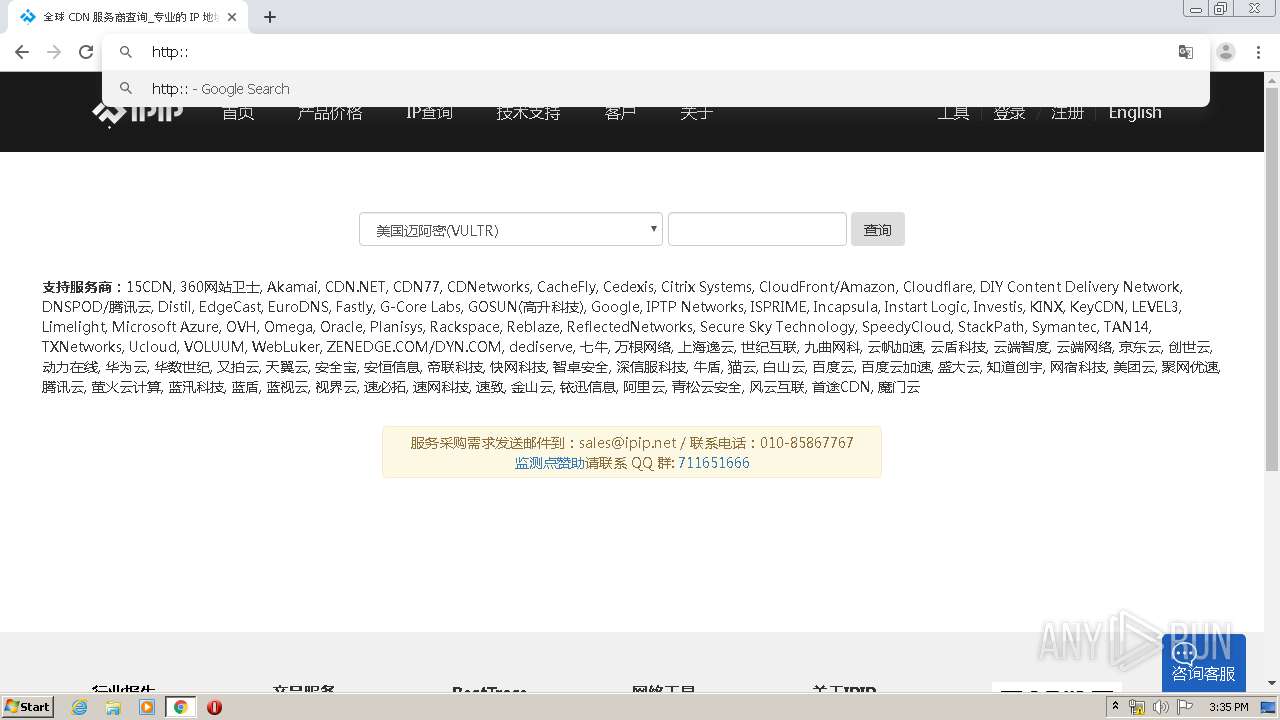
Task: Open the IP查询 navigation item
Action: (x=429, y=112)
